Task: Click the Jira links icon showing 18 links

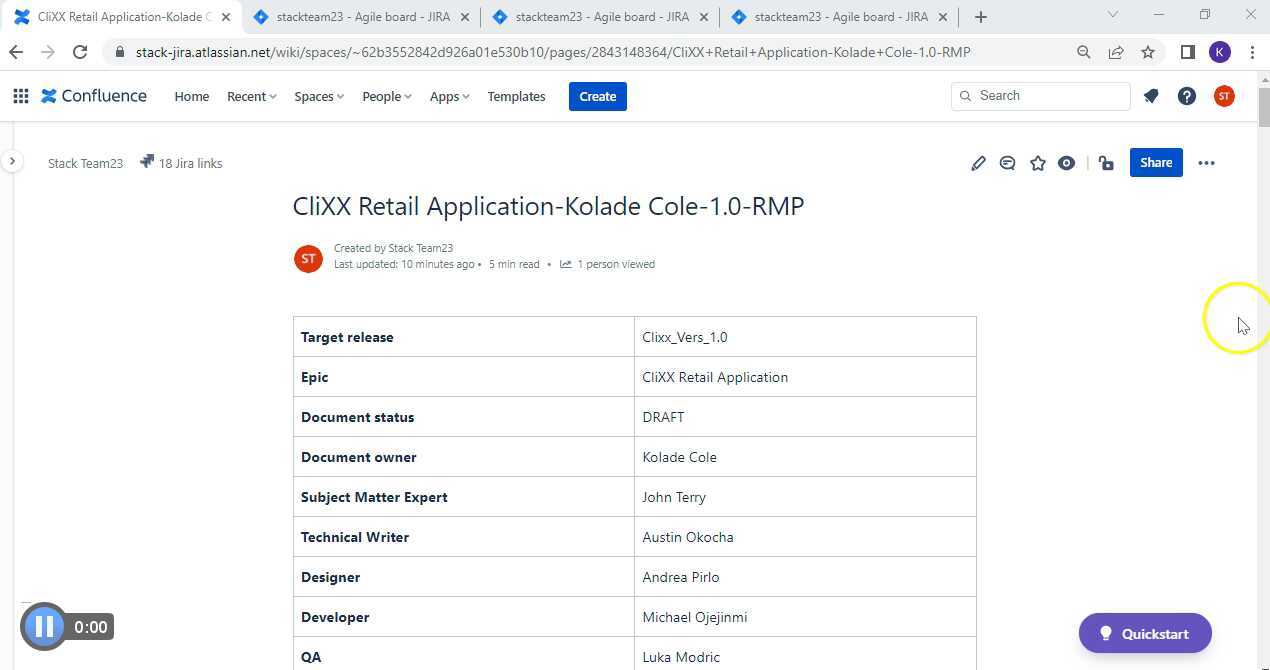Action: tap(182, 163)
